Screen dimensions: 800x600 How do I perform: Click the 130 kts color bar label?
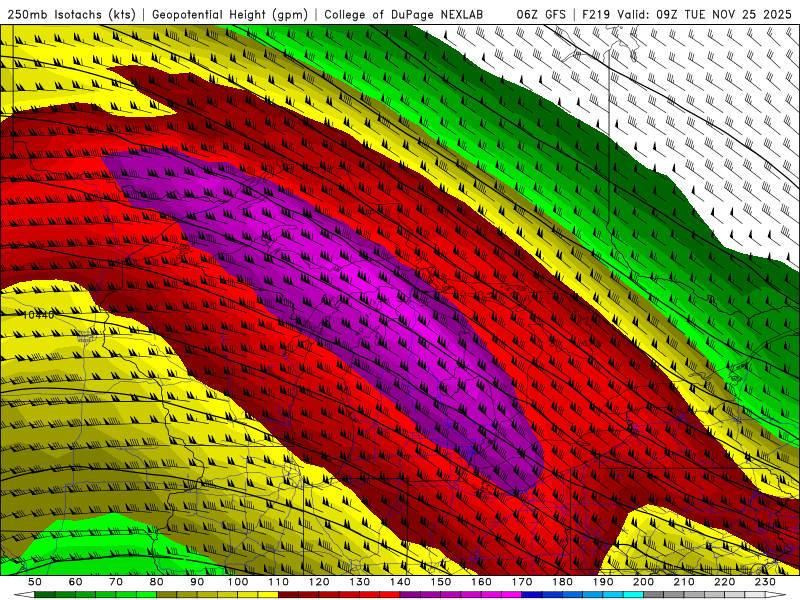click(359, 582)
